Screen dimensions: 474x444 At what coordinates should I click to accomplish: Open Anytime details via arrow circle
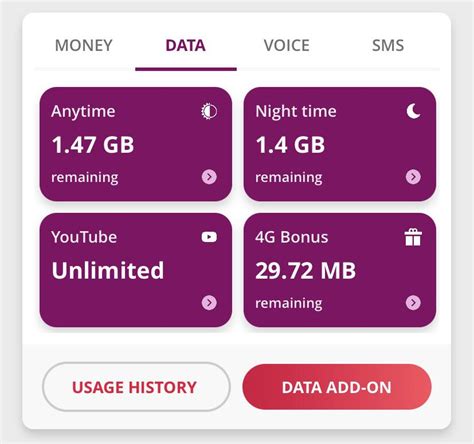209,177
